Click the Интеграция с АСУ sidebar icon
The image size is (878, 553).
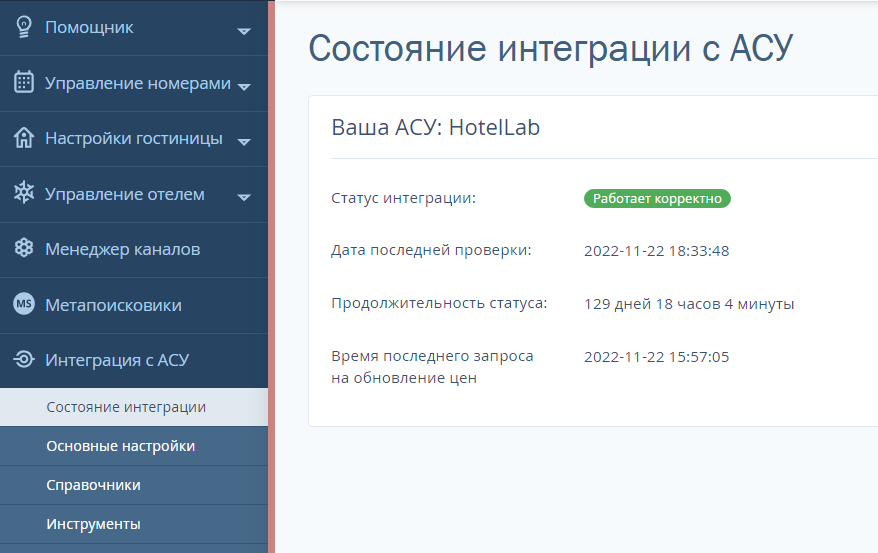pyautogui.click(x=24, y=360)
